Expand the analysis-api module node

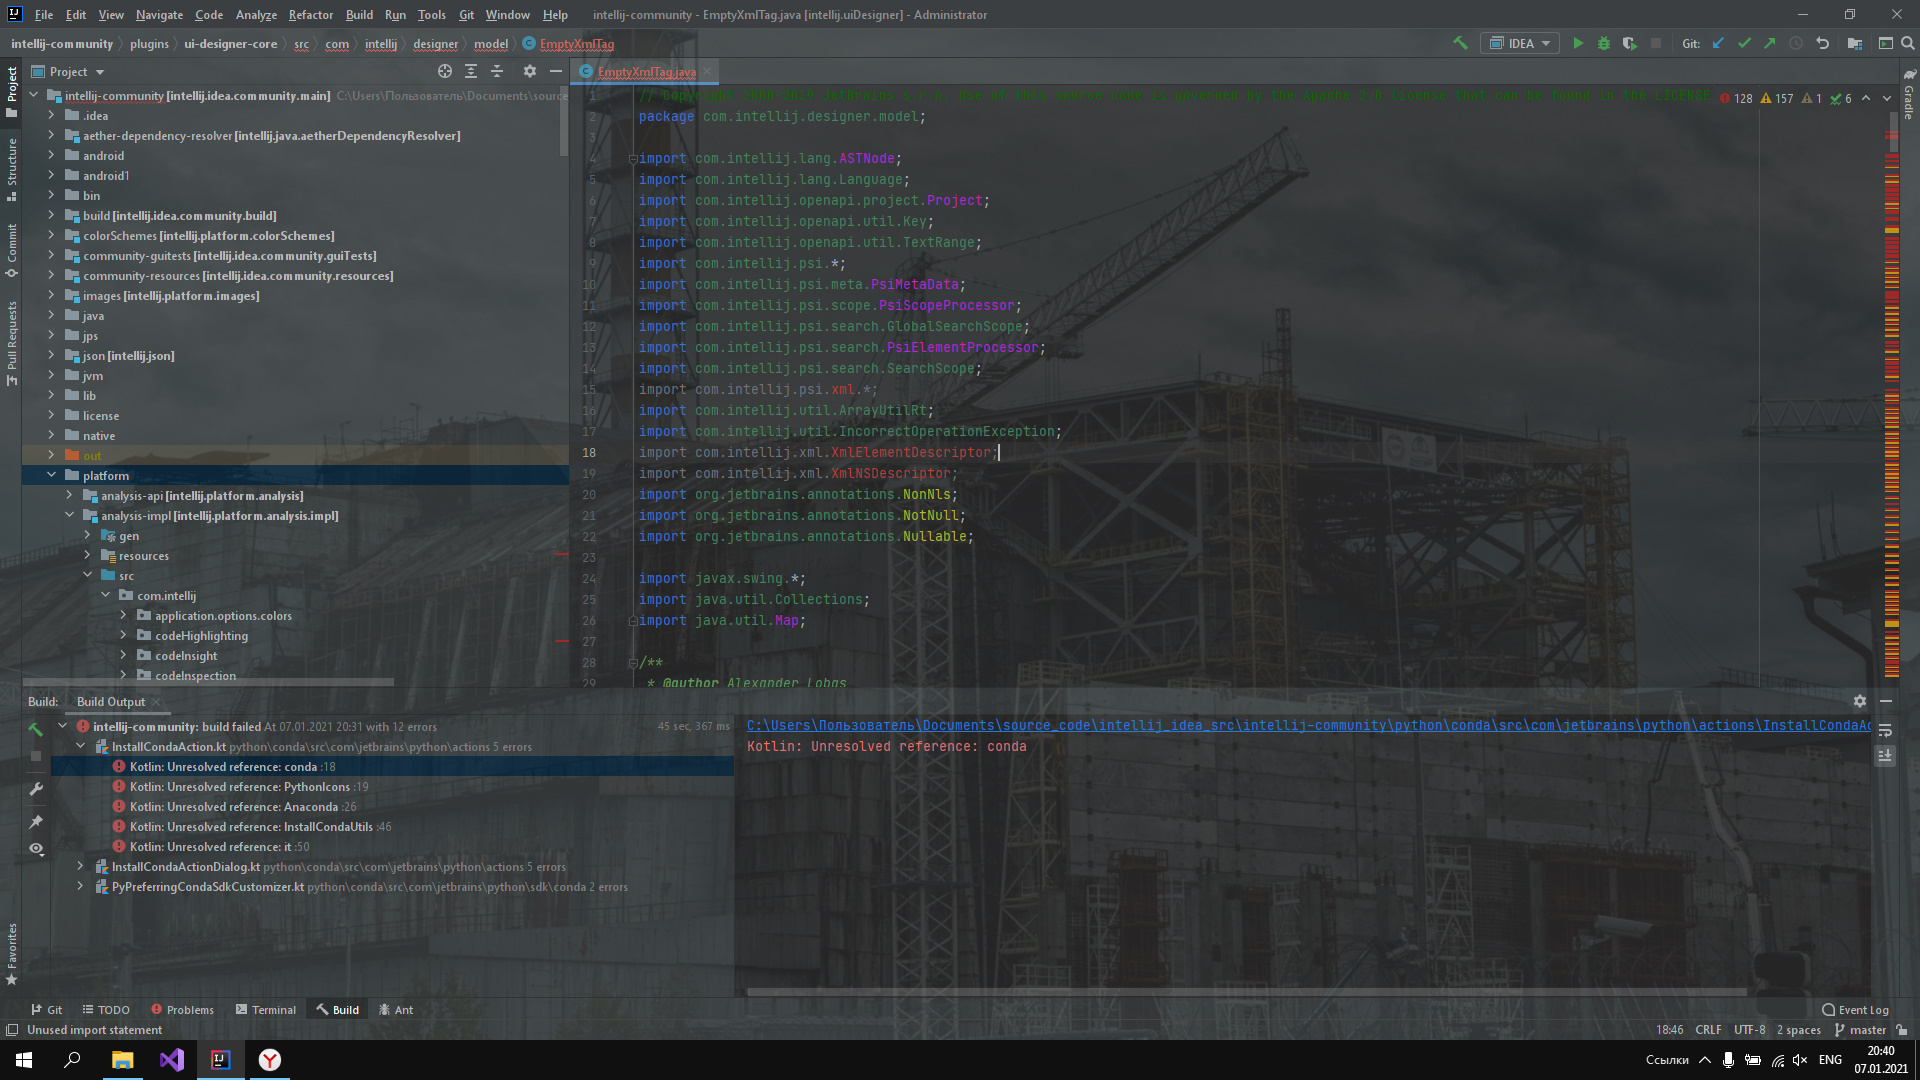click(69, 495)
